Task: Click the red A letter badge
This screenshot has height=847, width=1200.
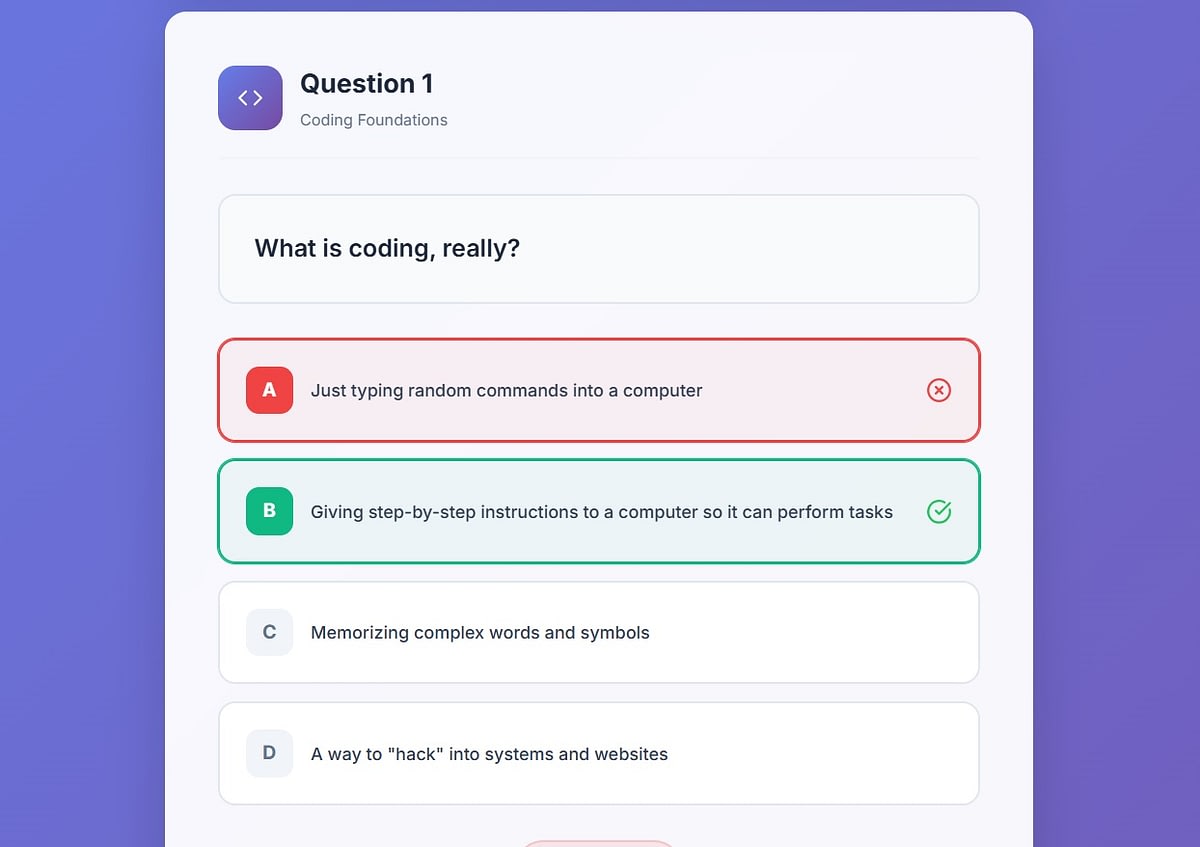Action: 269,390
